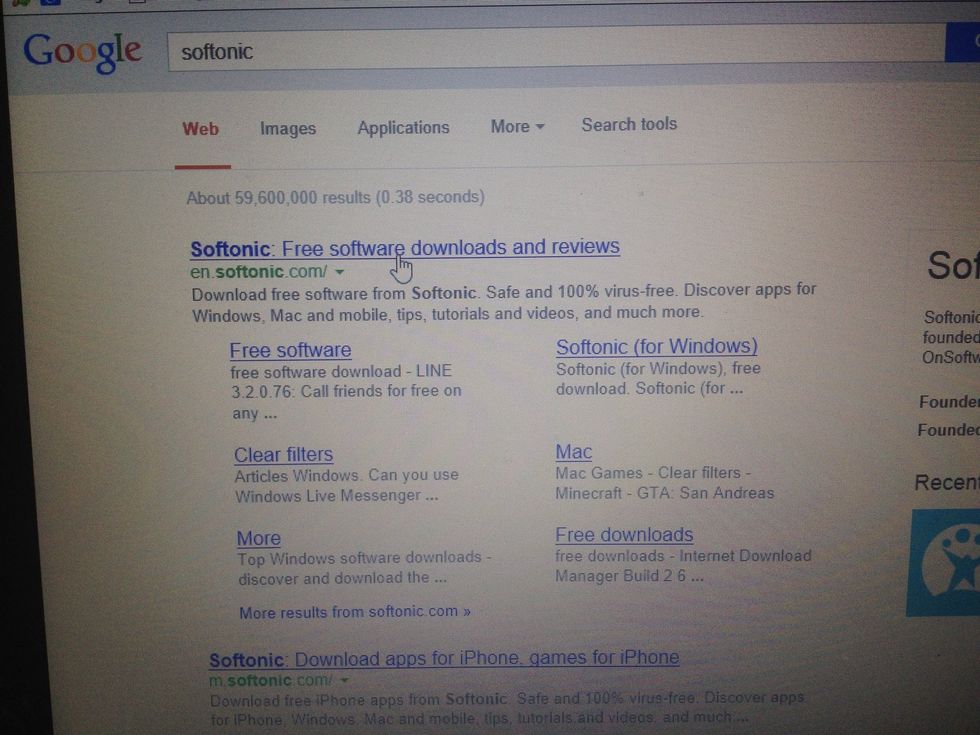This screenshot has height=735, width=980.
Task: Open the Applications search tab
Action: click(403, 128)
